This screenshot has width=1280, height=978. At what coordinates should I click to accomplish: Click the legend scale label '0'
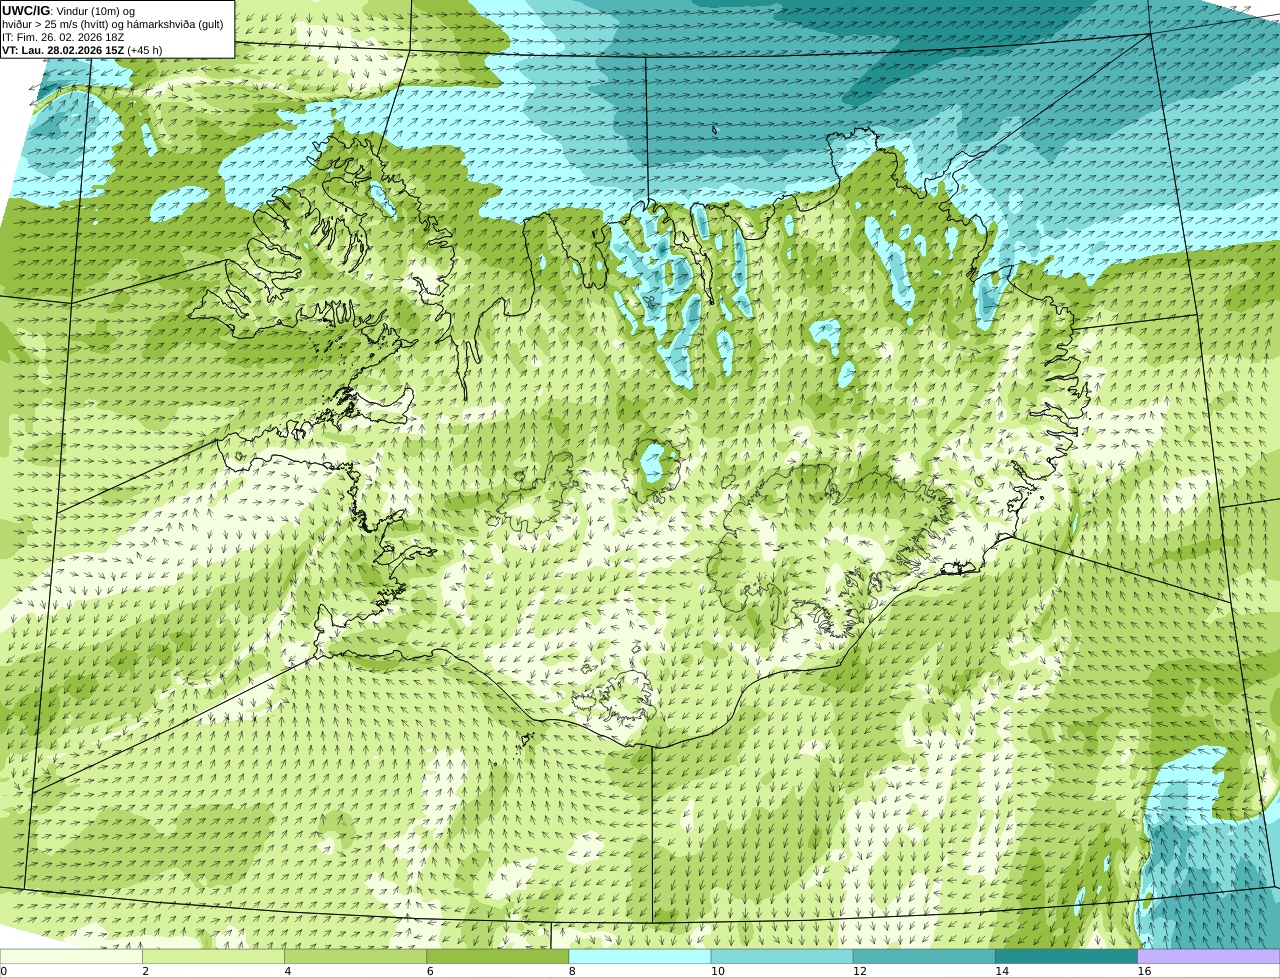4,971
